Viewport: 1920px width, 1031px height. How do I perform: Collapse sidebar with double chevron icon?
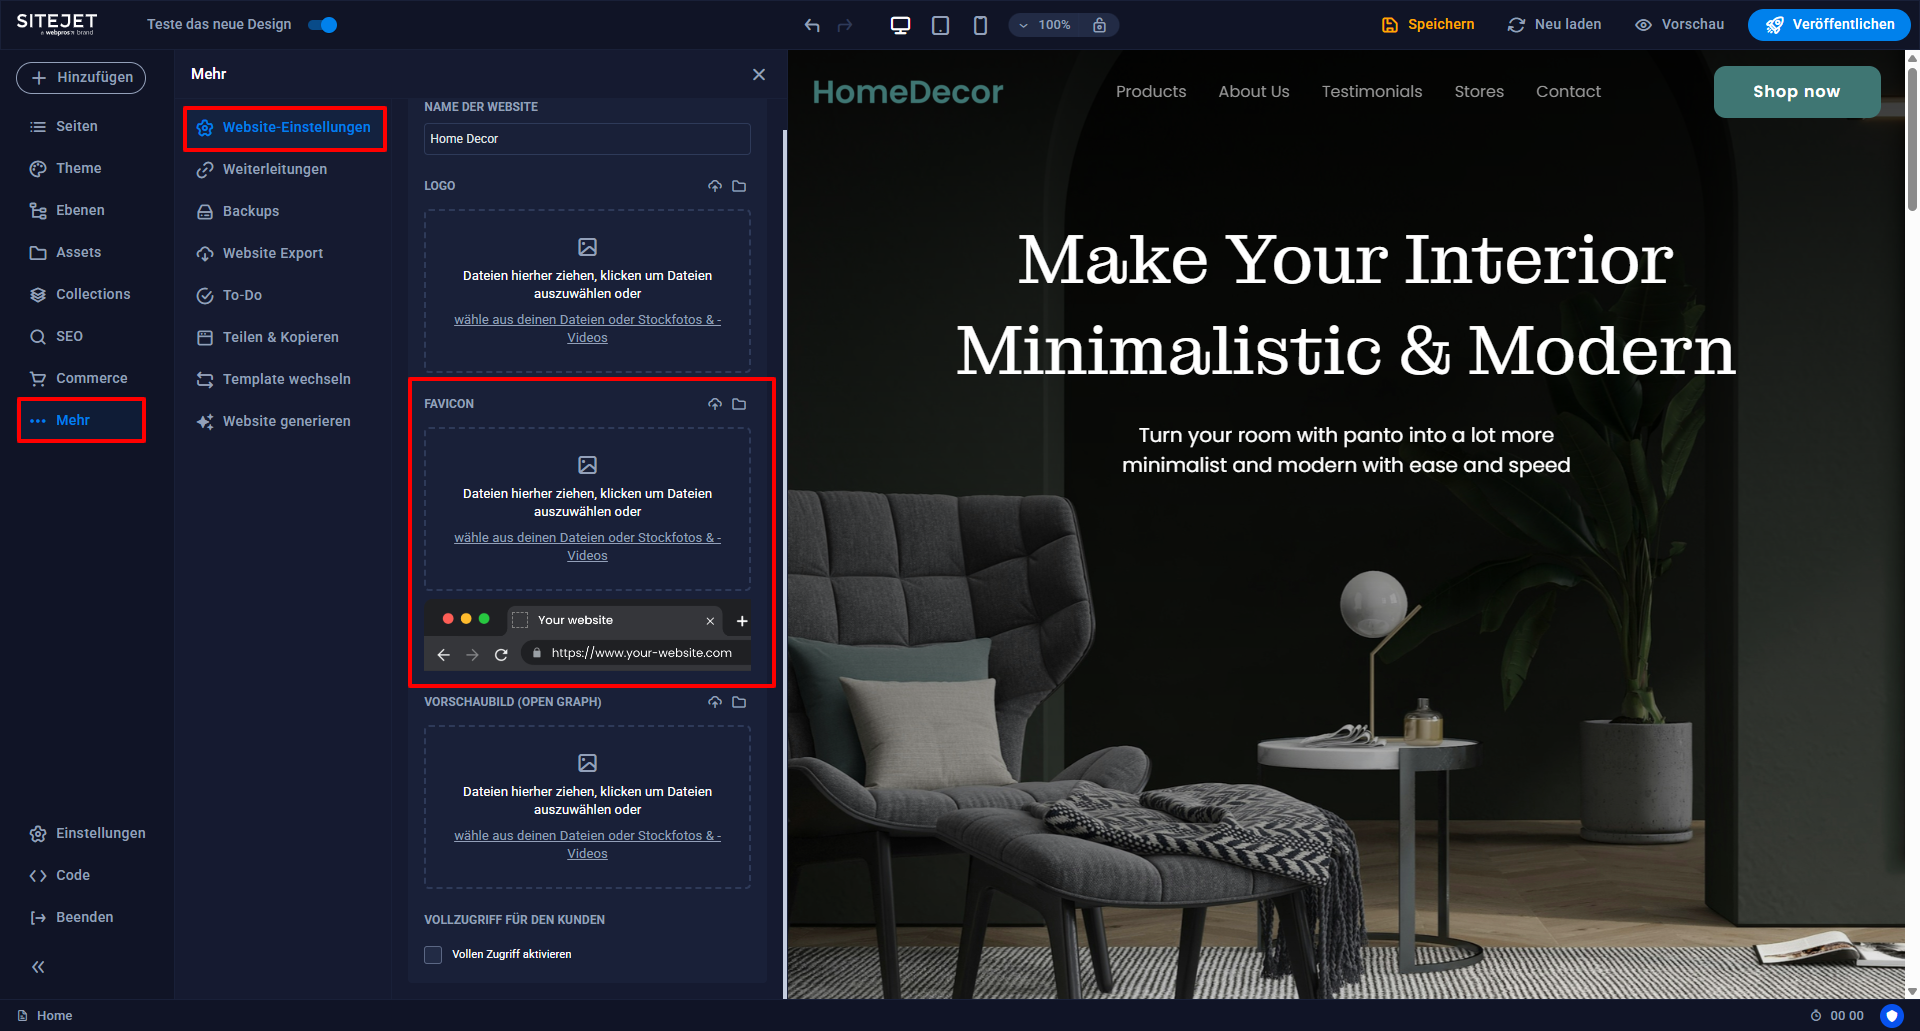(38, 967)
